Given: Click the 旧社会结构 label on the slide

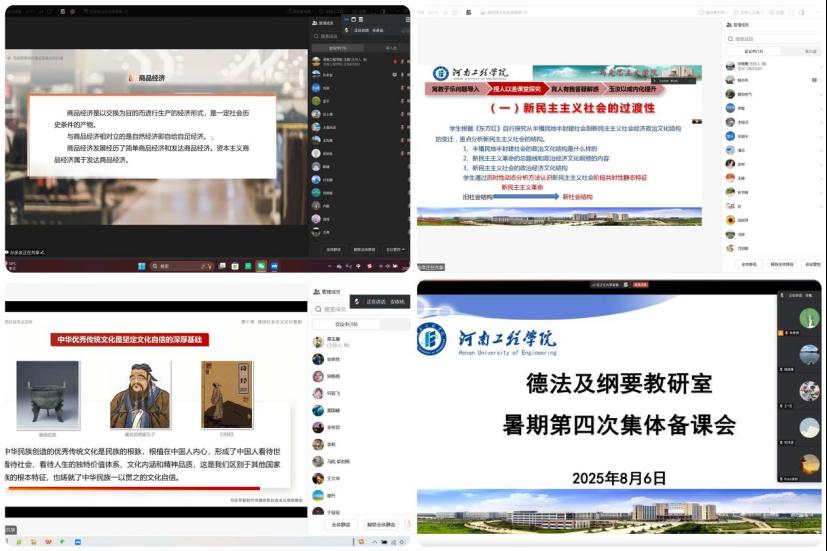Looking at the screenshot, I should tap(477, 197).
